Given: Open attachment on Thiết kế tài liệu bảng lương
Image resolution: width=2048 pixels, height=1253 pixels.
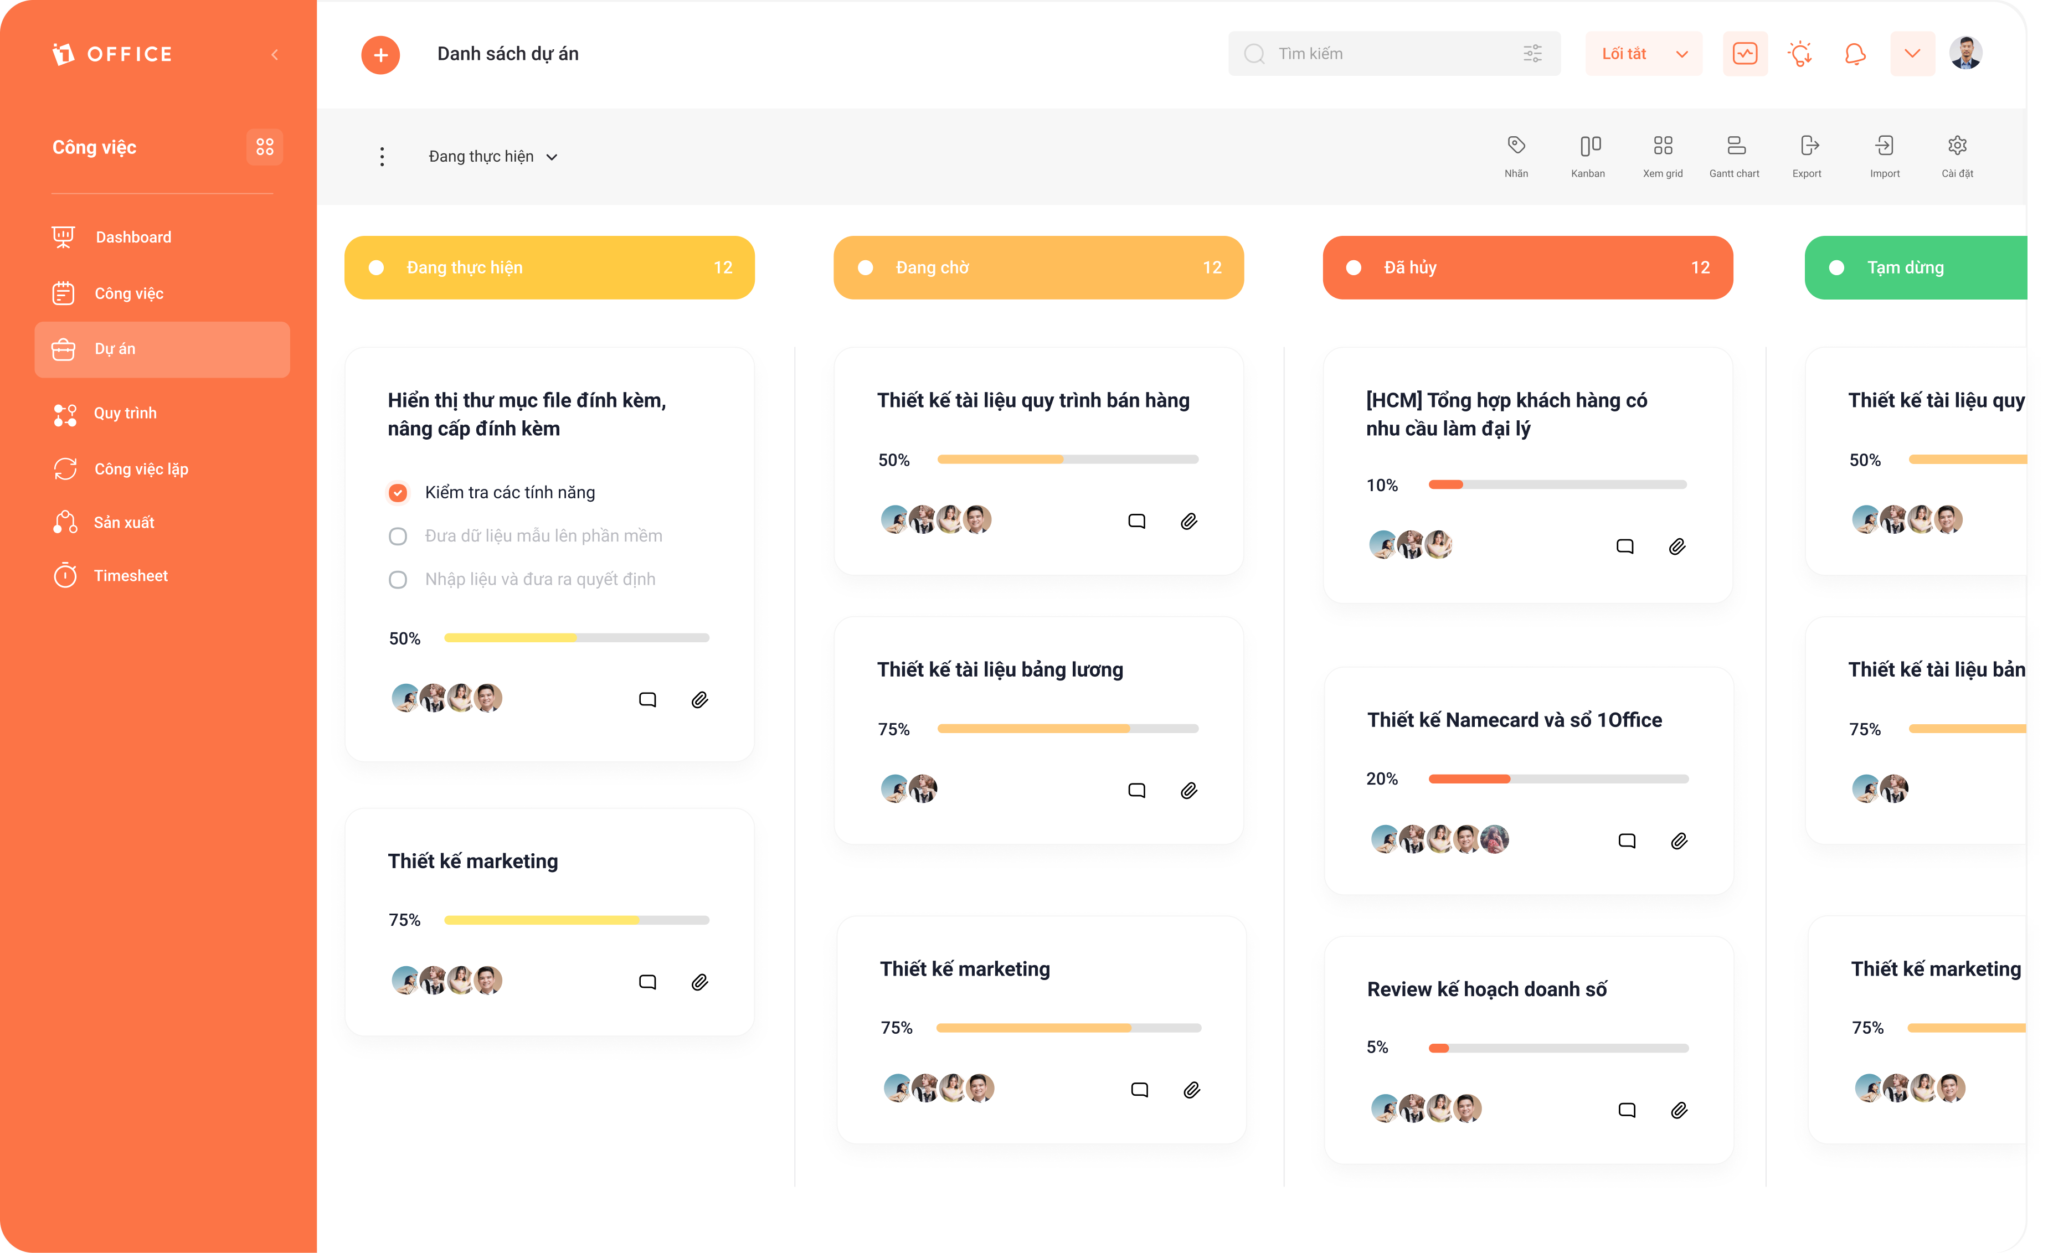Looking at the screenshot, I should [x=1189, y=790].
